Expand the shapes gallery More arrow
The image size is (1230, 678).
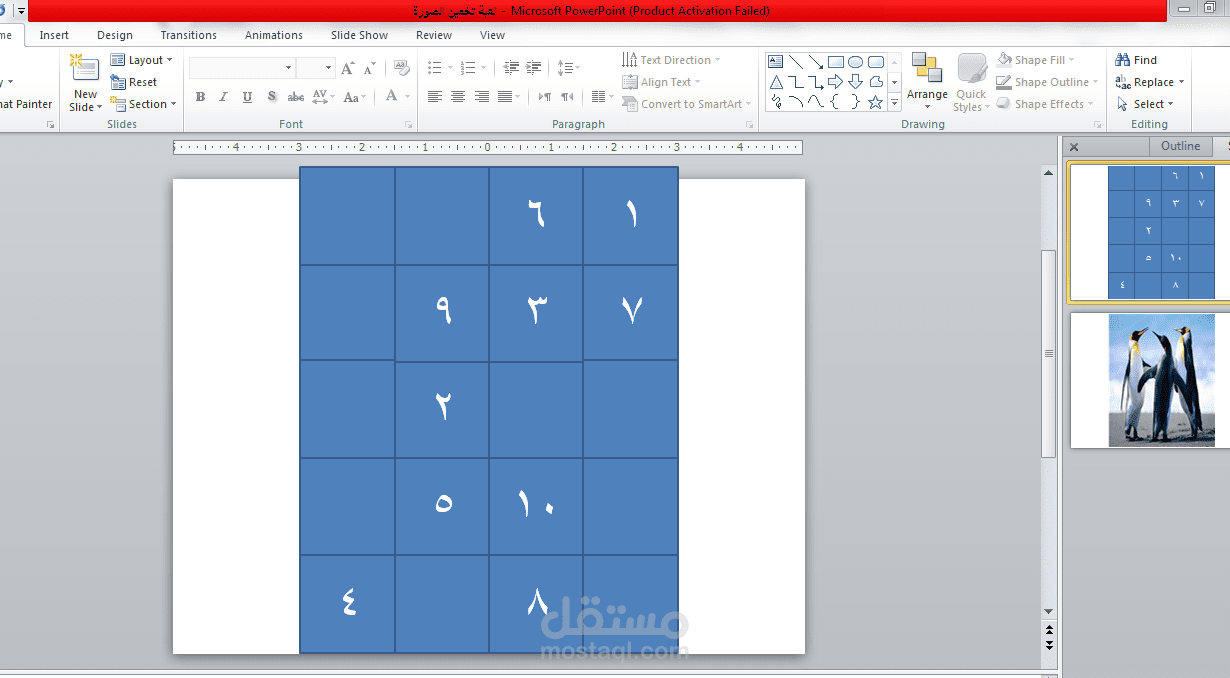pos(895,103)
